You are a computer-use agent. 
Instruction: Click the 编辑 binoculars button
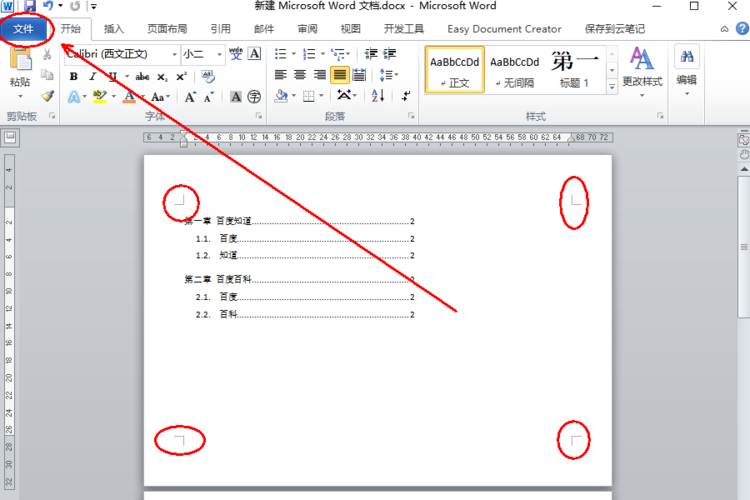tap(686, 70)
